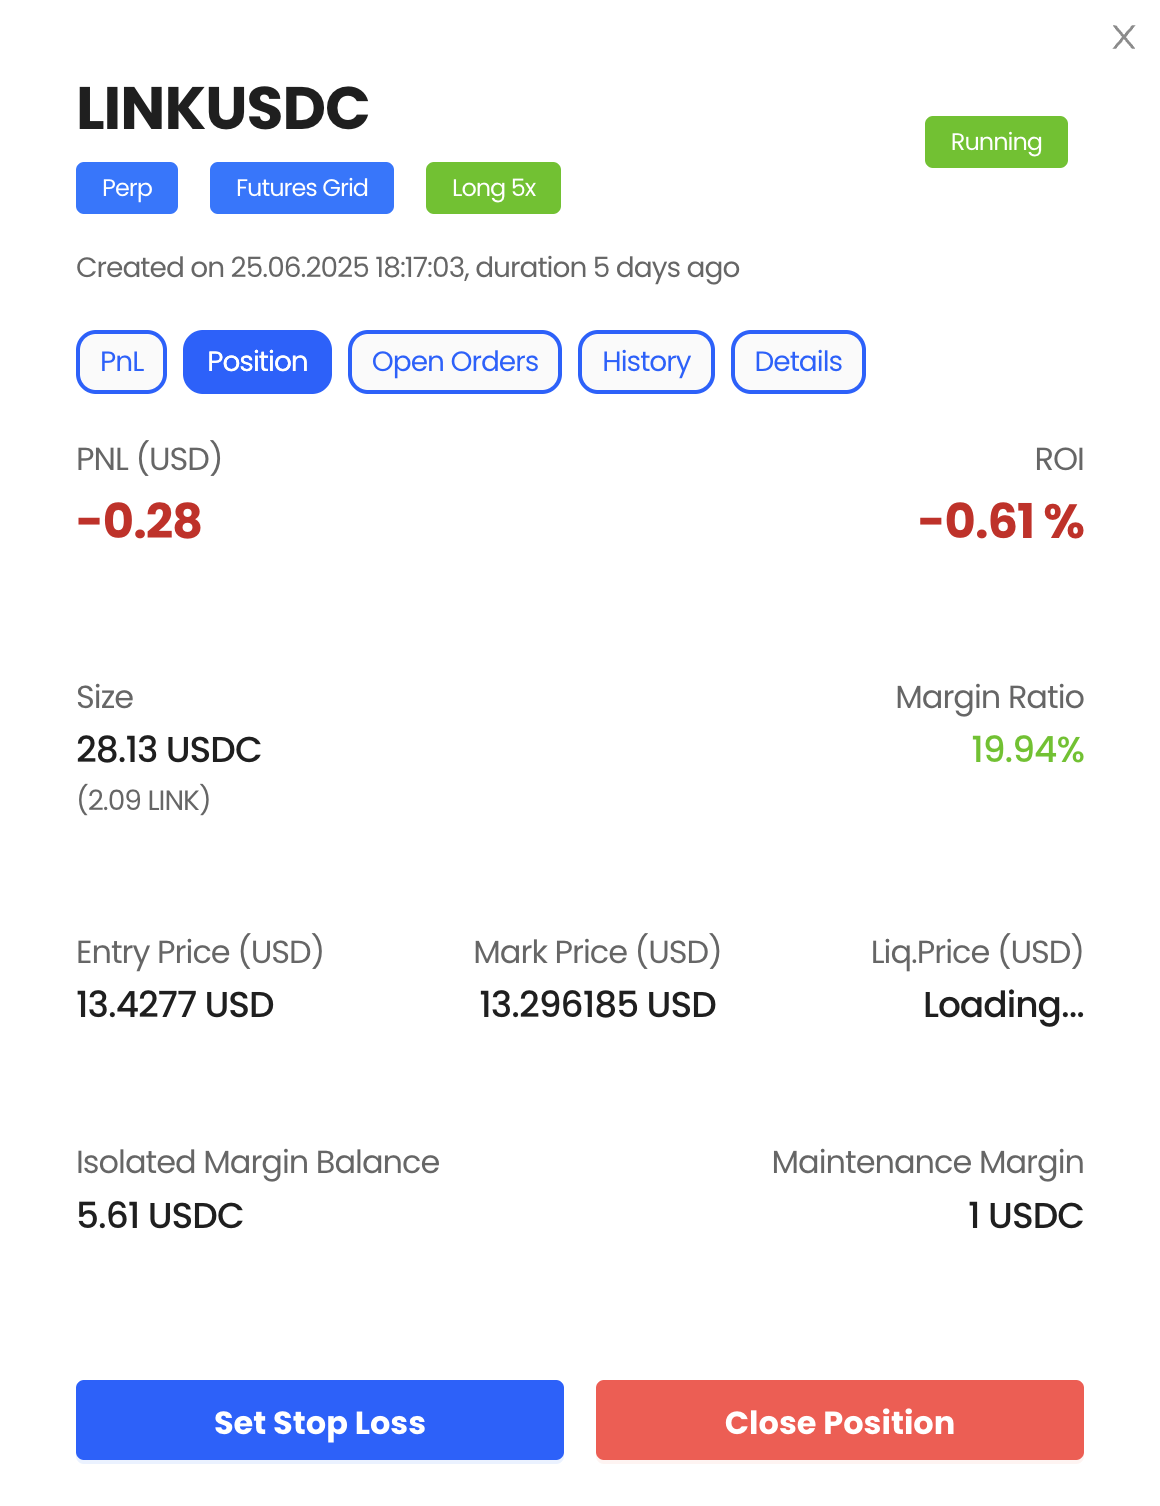Open the History tab

[646, 362]
